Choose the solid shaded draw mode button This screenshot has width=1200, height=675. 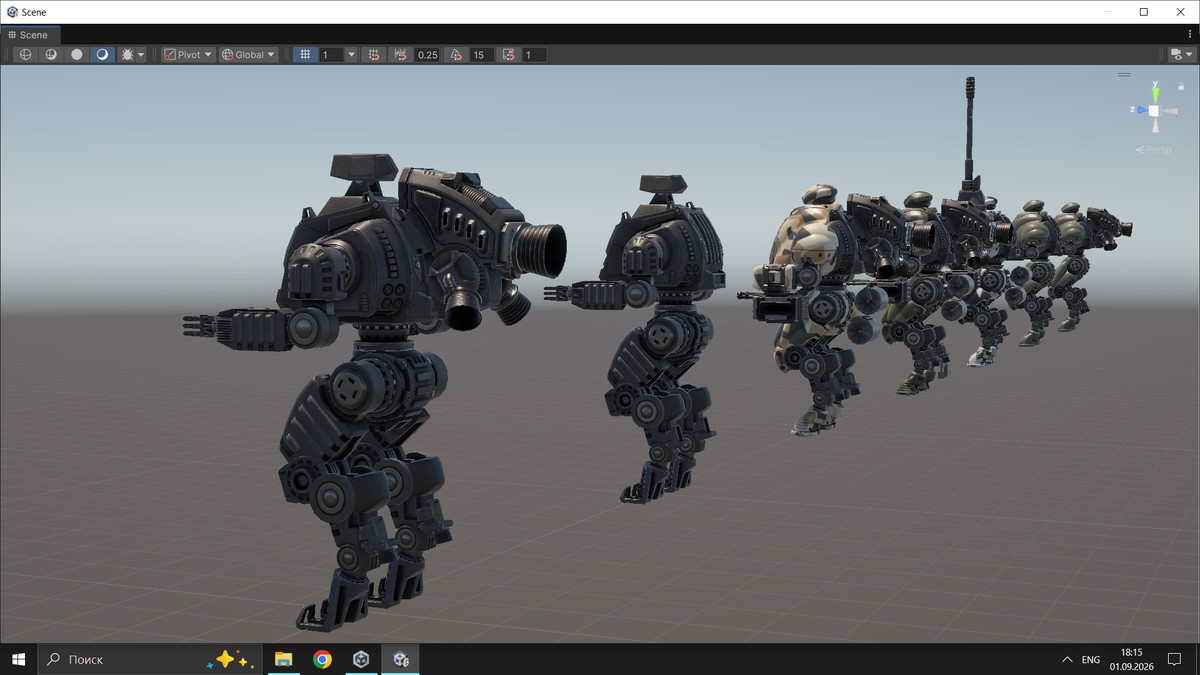[77, 55]
